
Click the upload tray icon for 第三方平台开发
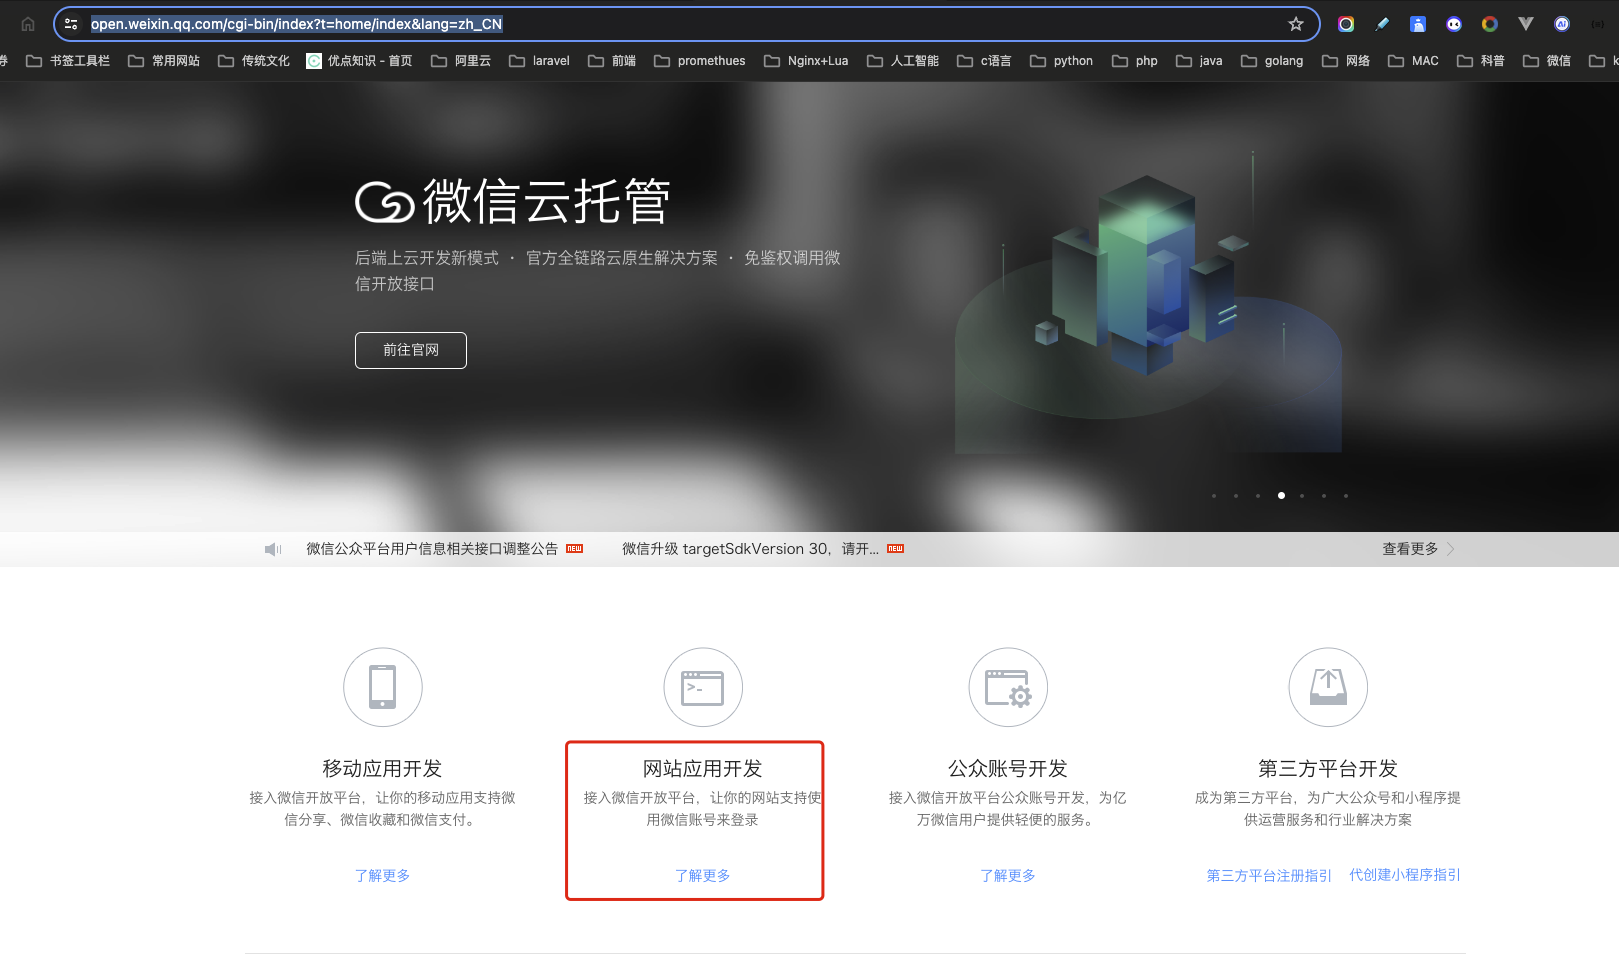(1328, 687)
